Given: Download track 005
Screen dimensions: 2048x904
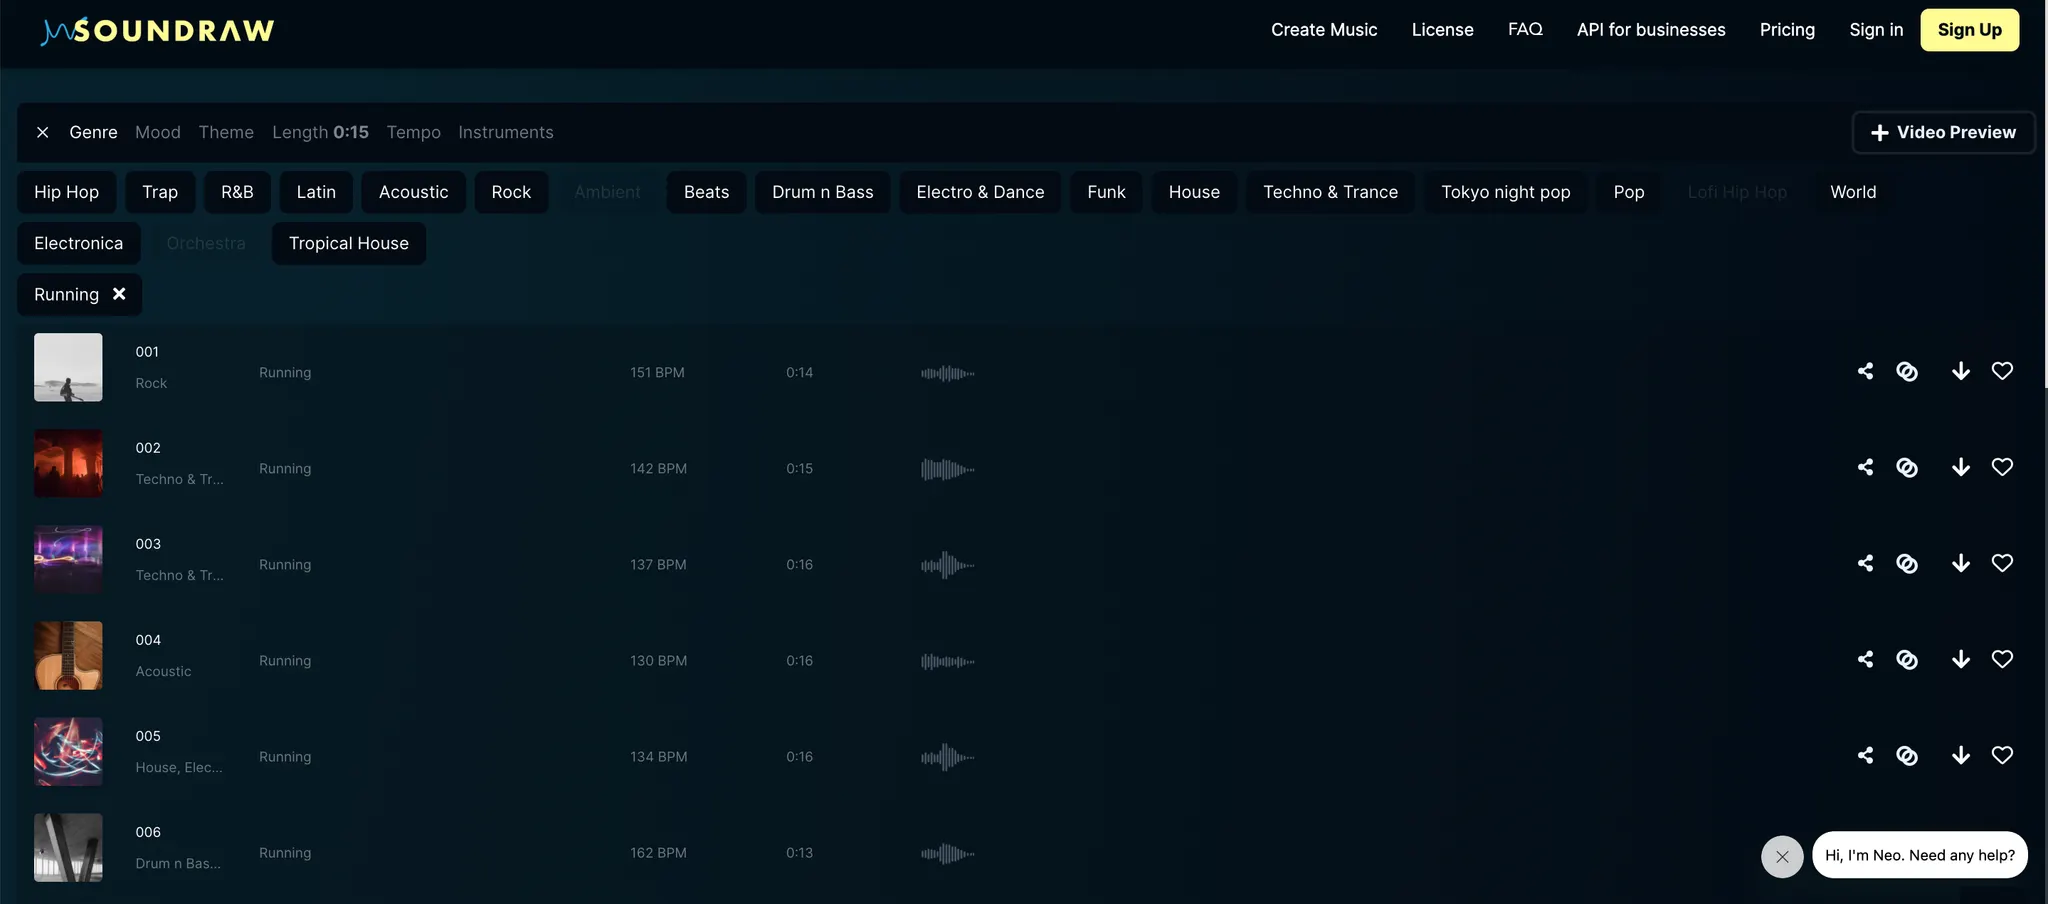Looking at the screenshot, I should (1961, 755).
